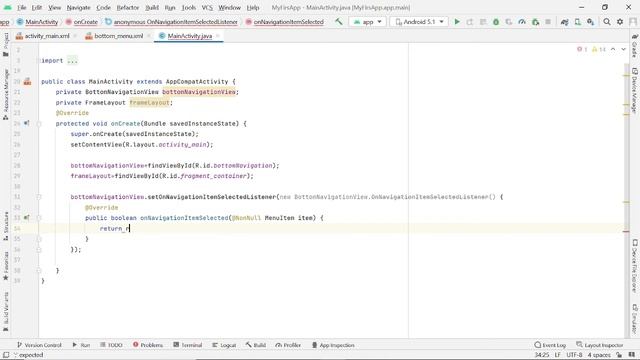Viewport: 640px width, 360px height.
Task: Open the Logcat tool window
Action: coord(224,345)
